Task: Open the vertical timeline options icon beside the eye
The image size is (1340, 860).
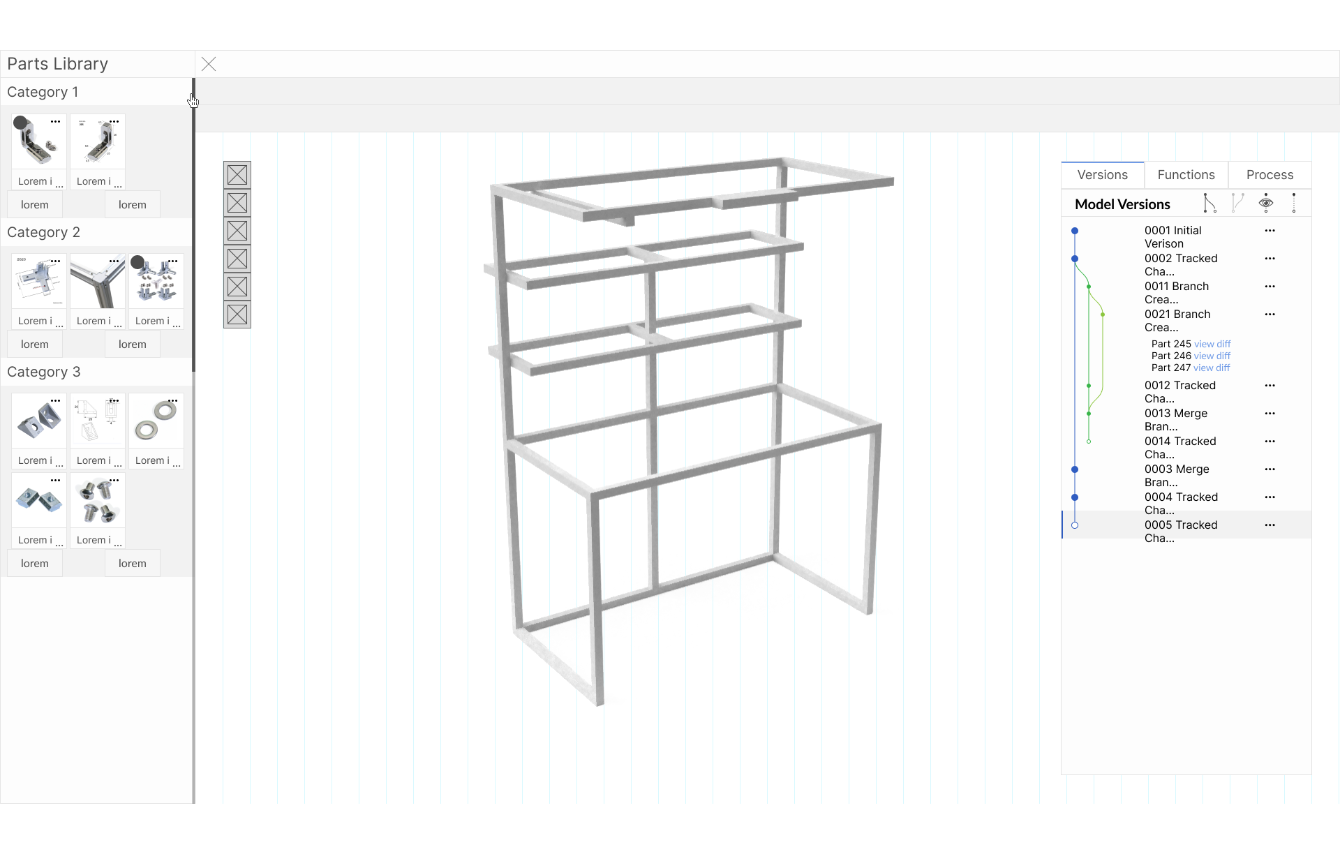Action: point(1294,202)
